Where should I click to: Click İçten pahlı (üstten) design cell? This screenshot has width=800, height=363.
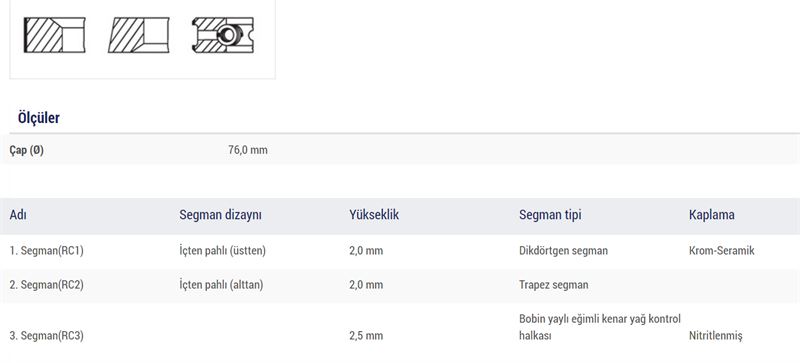click(222, 251)
